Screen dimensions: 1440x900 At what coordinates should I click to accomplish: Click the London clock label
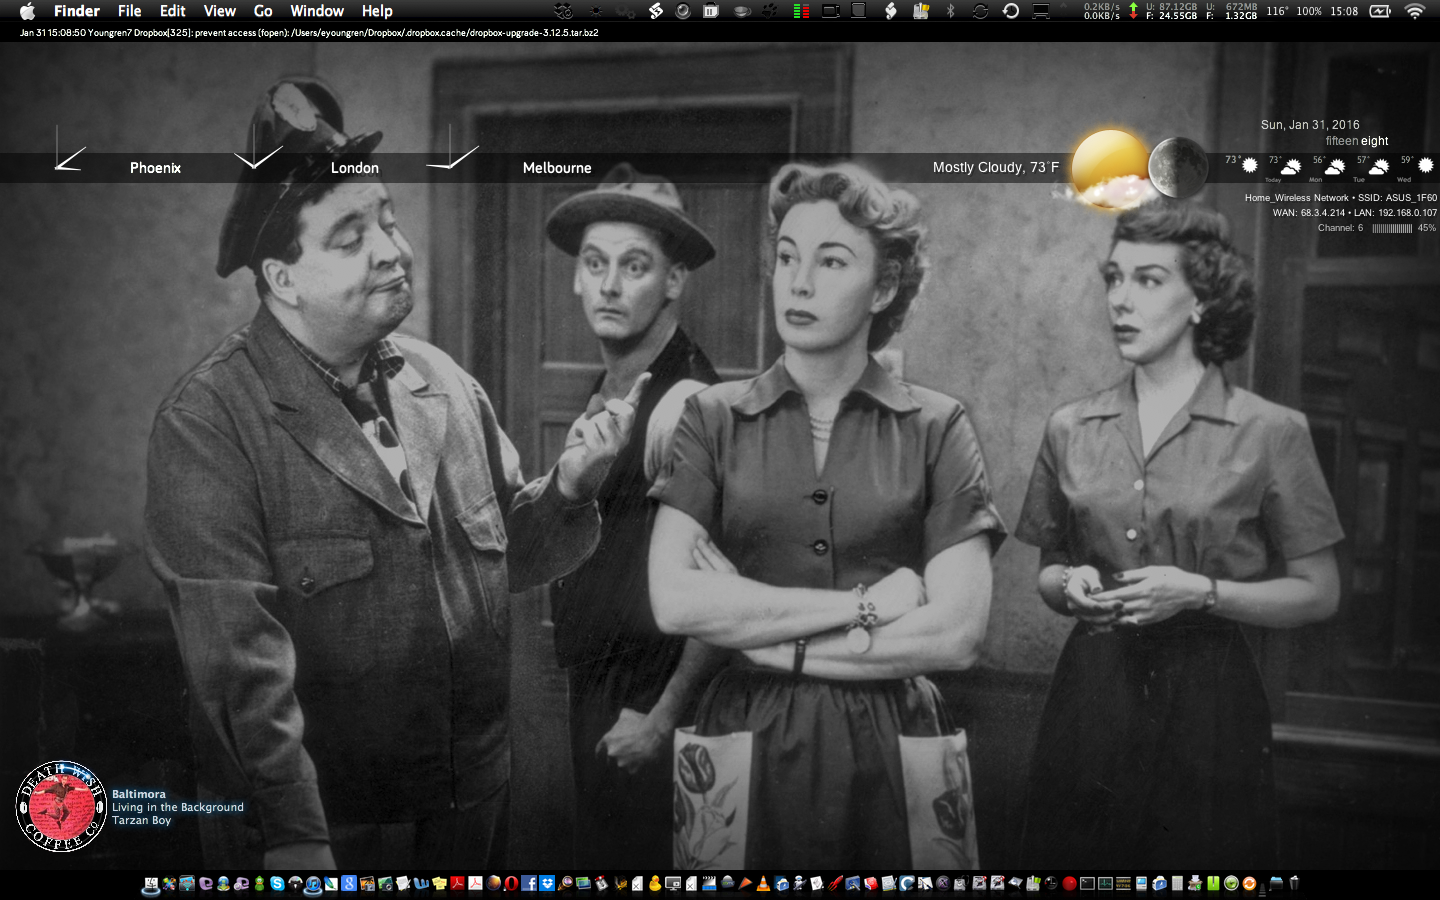click(x=355, y=168)
